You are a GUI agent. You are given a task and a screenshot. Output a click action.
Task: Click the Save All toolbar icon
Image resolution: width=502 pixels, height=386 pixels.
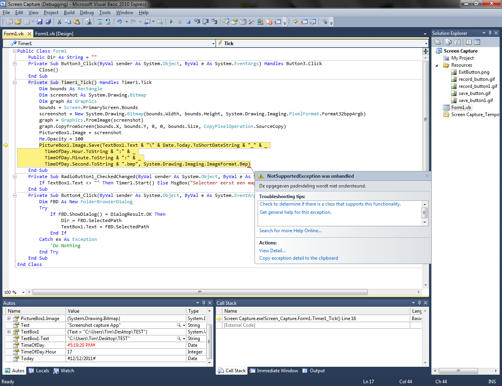click(x=48, y=22)
